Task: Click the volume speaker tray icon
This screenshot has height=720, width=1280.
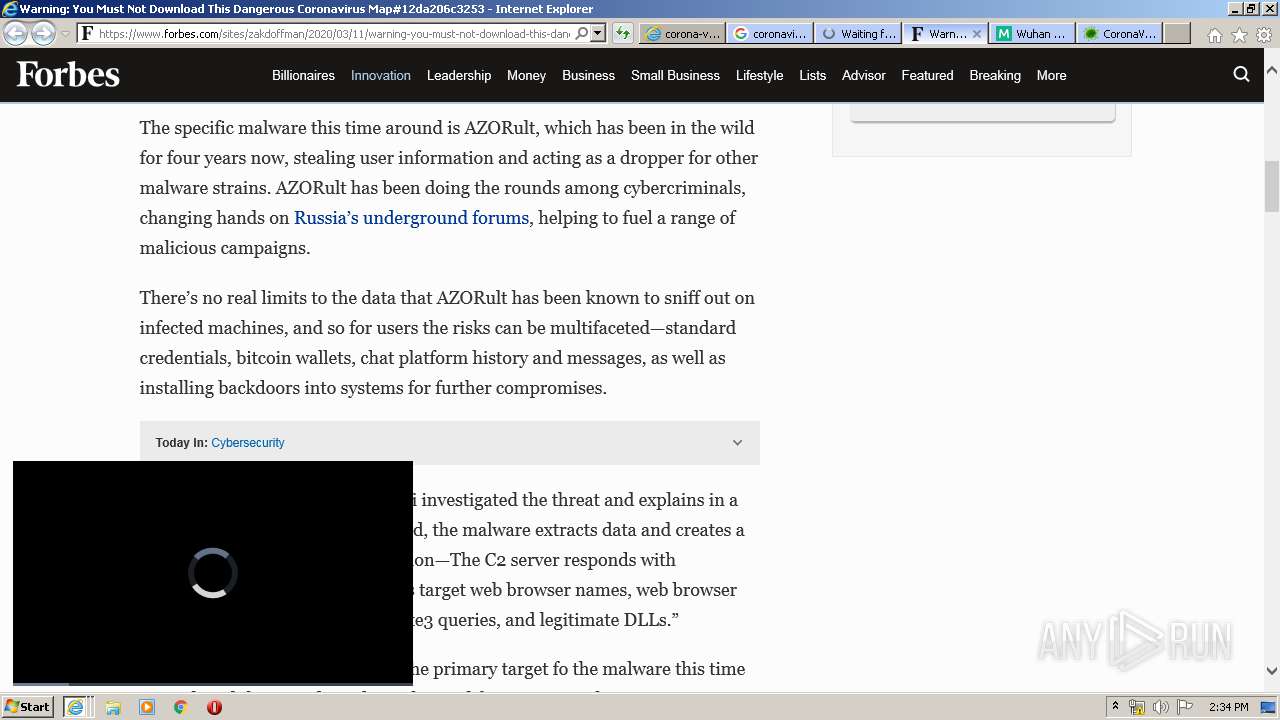Action: (1161, 707)
